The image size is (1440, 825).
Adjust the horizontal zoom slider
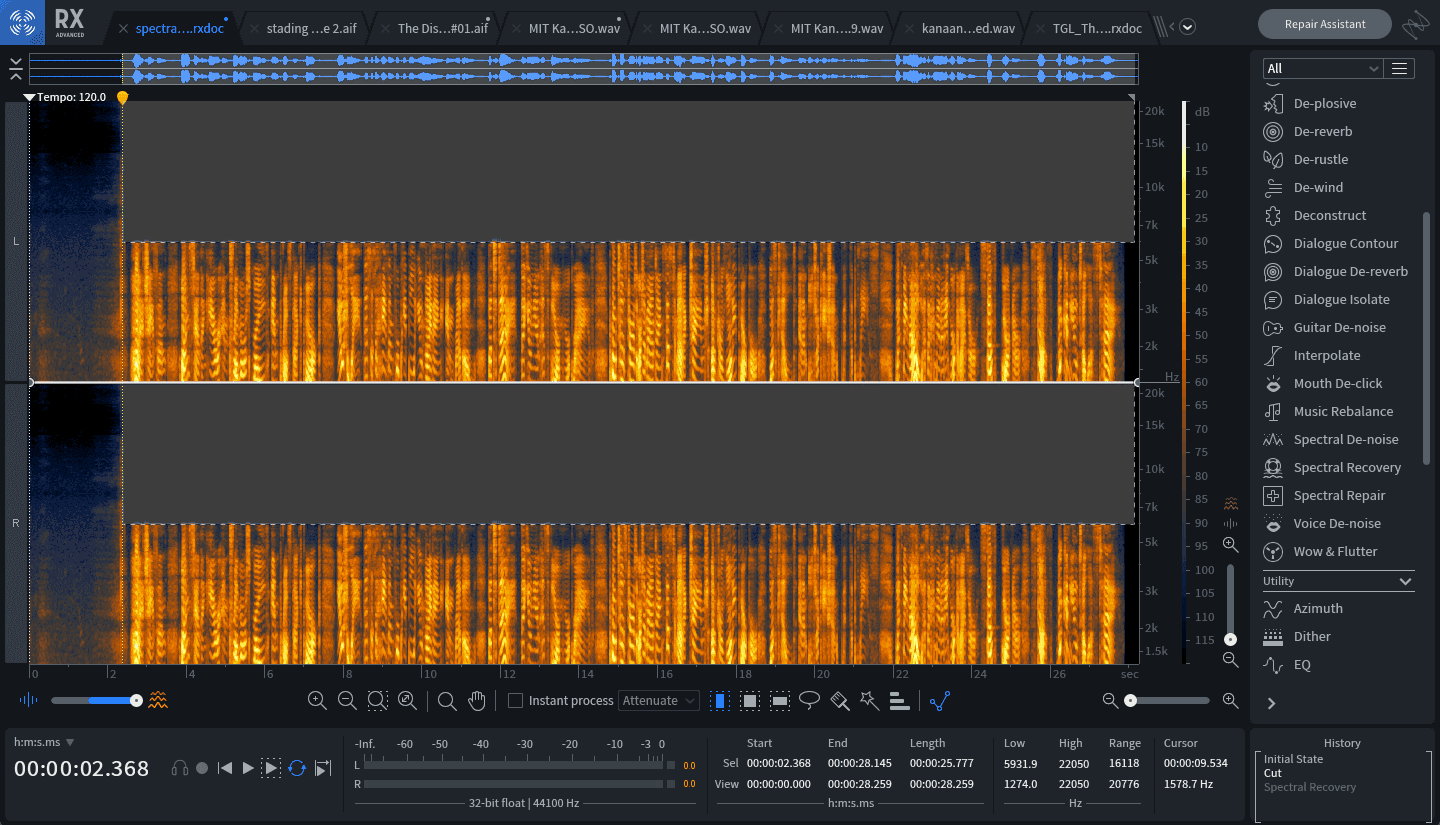[1169, 701]
